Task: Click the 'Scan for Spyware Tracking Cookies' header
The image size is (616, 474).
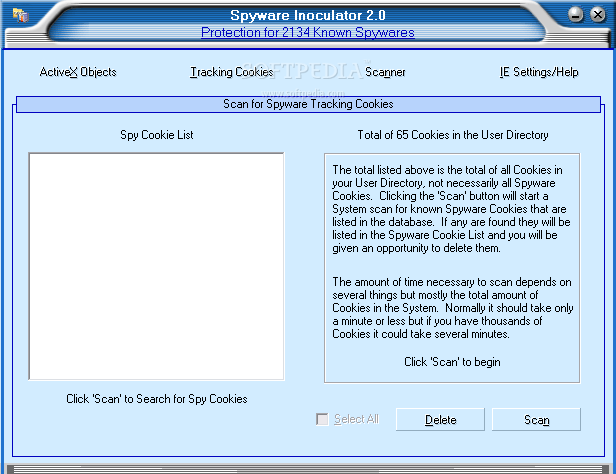Action: pos(308,104)
